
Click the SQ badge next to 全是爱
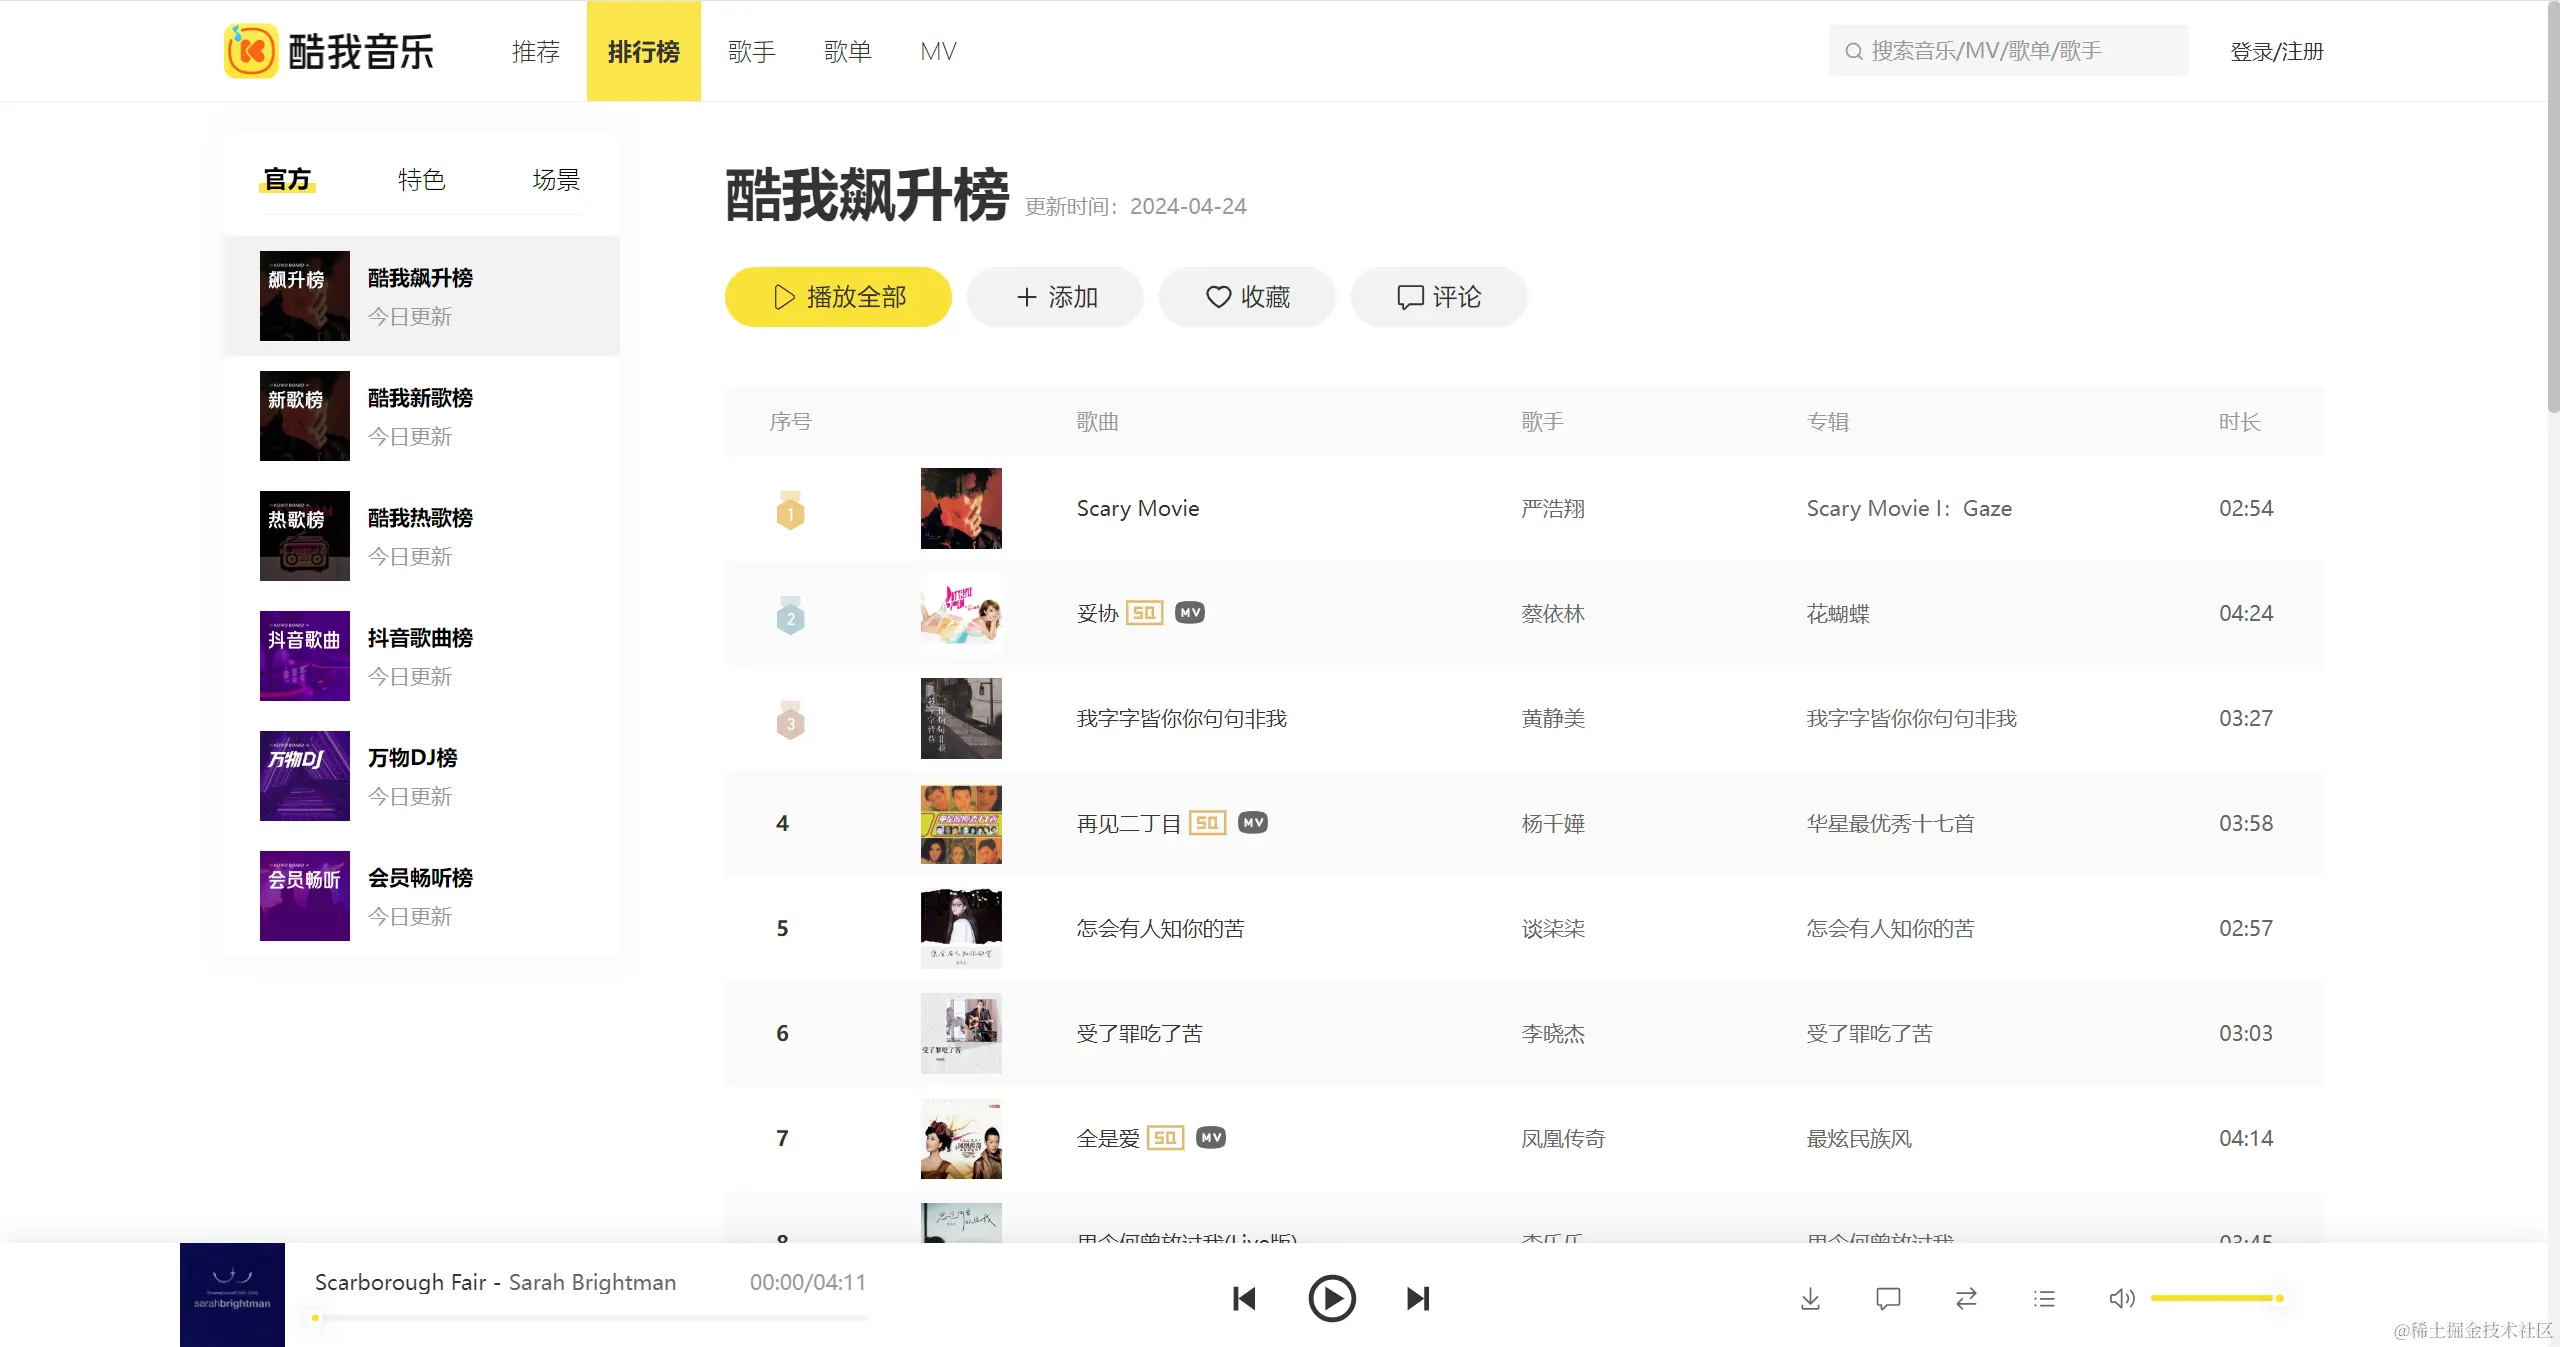coord(1165,1137)
